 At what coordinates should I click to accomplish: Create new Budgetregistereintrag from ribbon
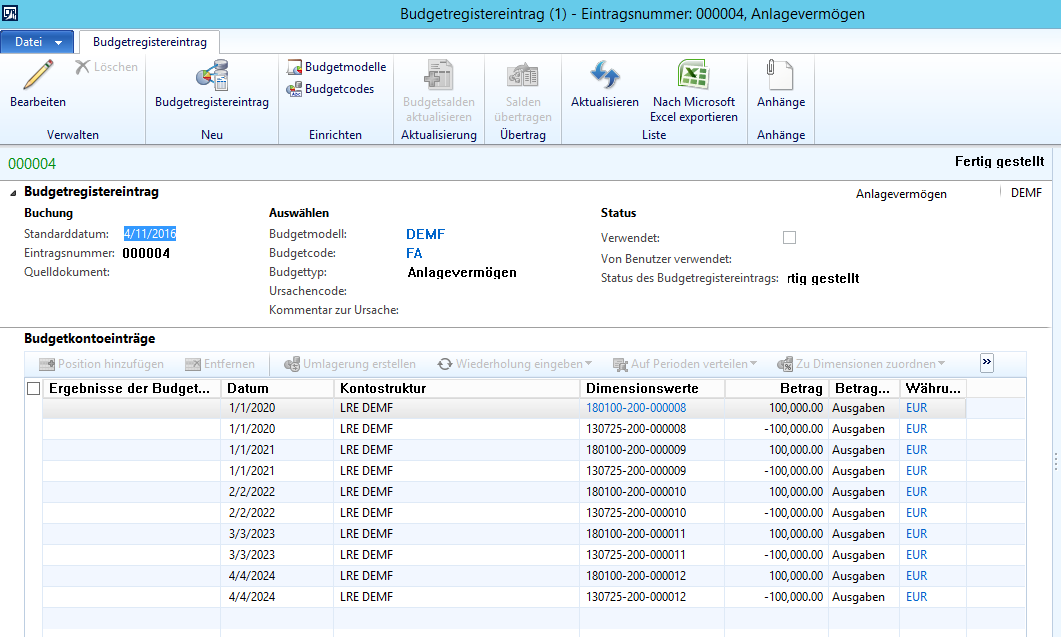click(211, 84)
